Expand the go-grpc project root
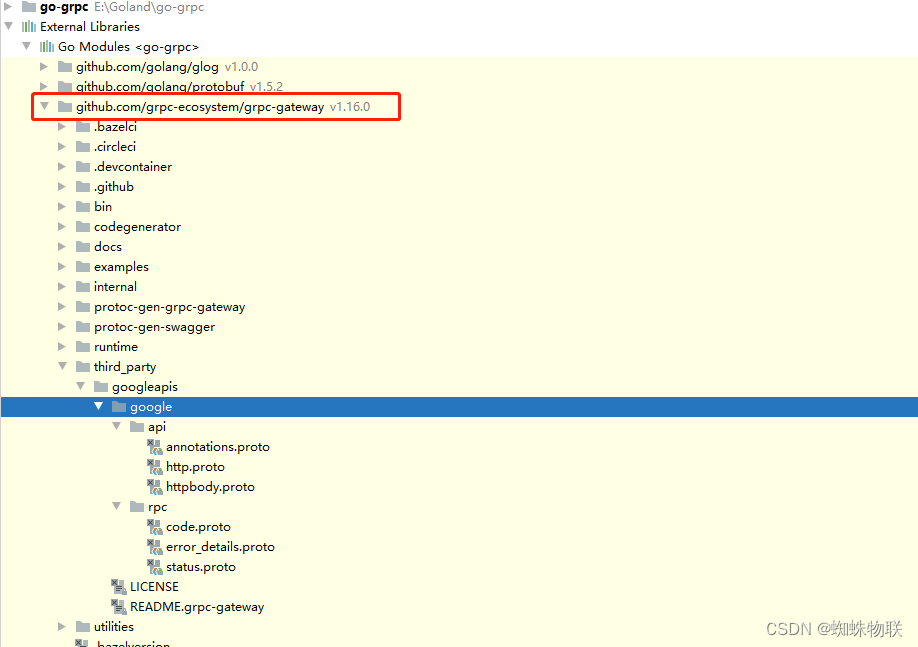 tap(8, 6)
